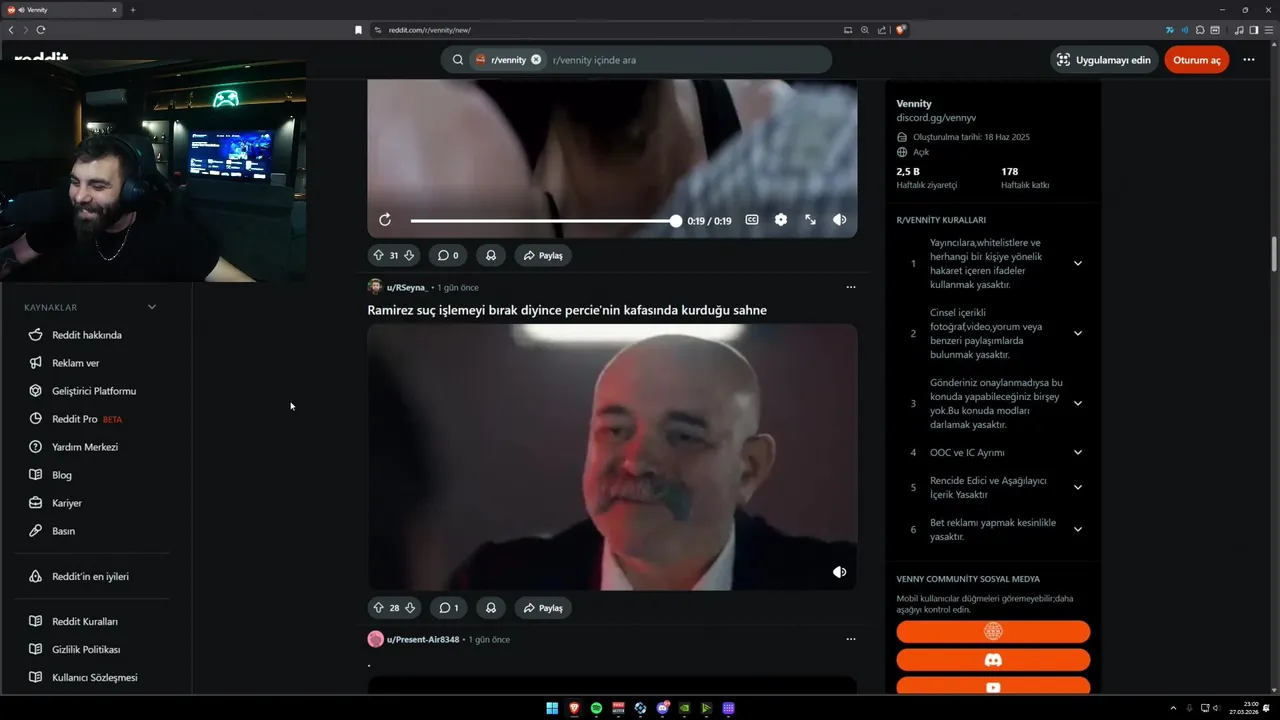Open Windows Start menu
This screenshot has width=1280, height=720.
tap(552, 708)
